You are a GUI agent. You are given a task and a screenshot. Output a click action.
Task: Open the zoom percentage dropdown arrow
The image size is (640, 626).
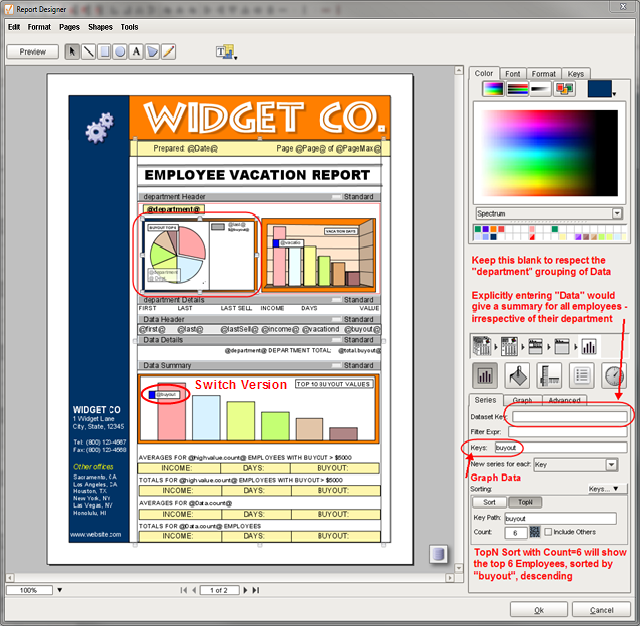(x=60, y=590)
